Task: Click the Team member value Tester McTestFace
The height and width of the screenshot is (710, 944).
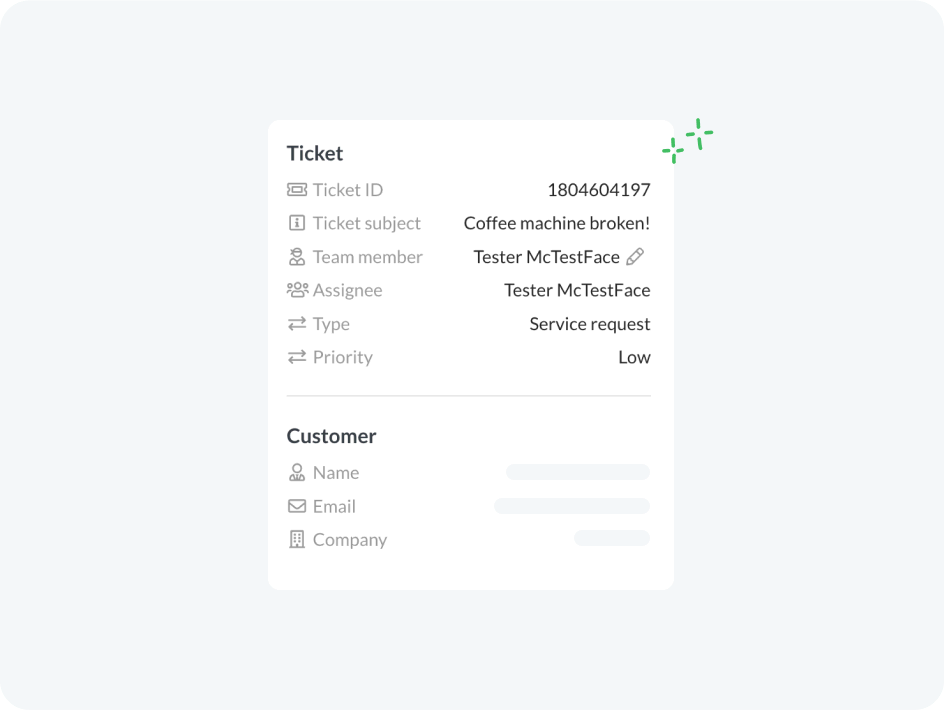Action: point(547,257)
